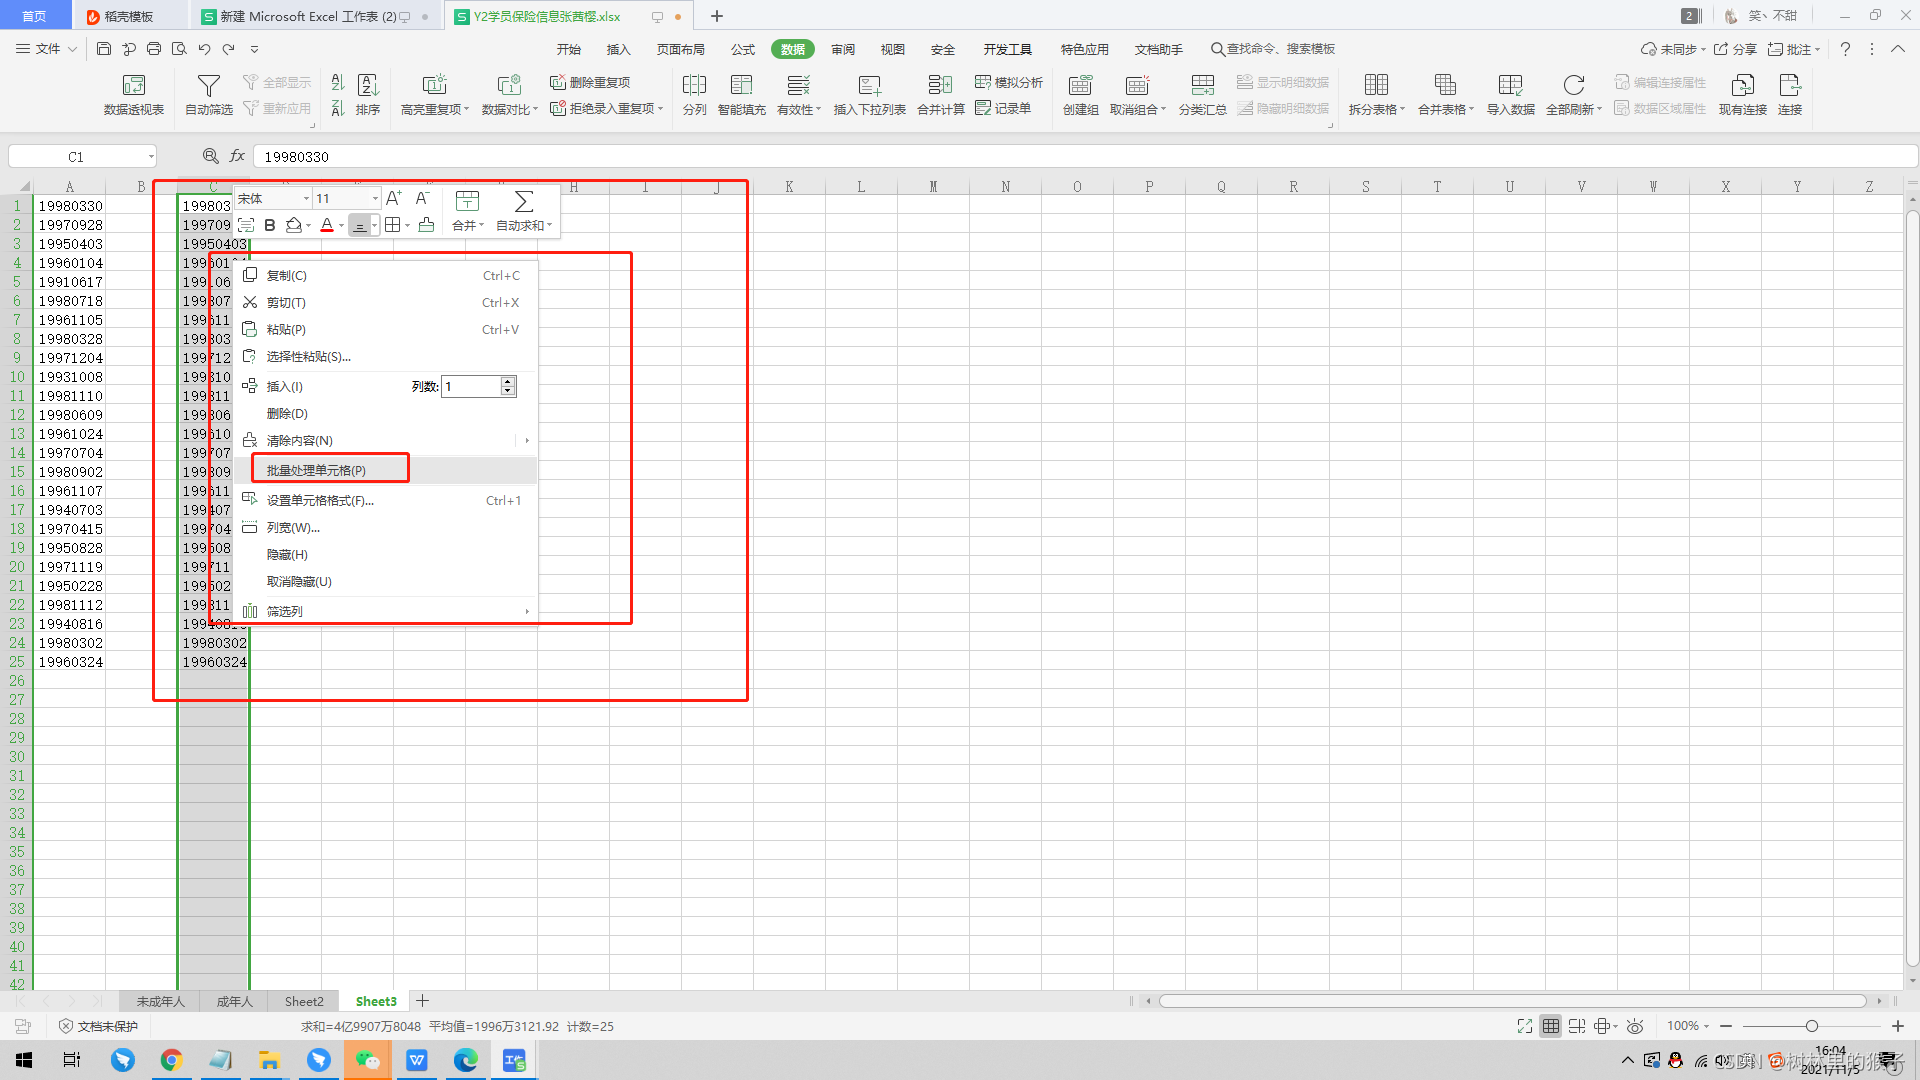Viewport: 1920px width, 1080px height.
Task: Open the Windows Start menu
Action: (24, 1060)
